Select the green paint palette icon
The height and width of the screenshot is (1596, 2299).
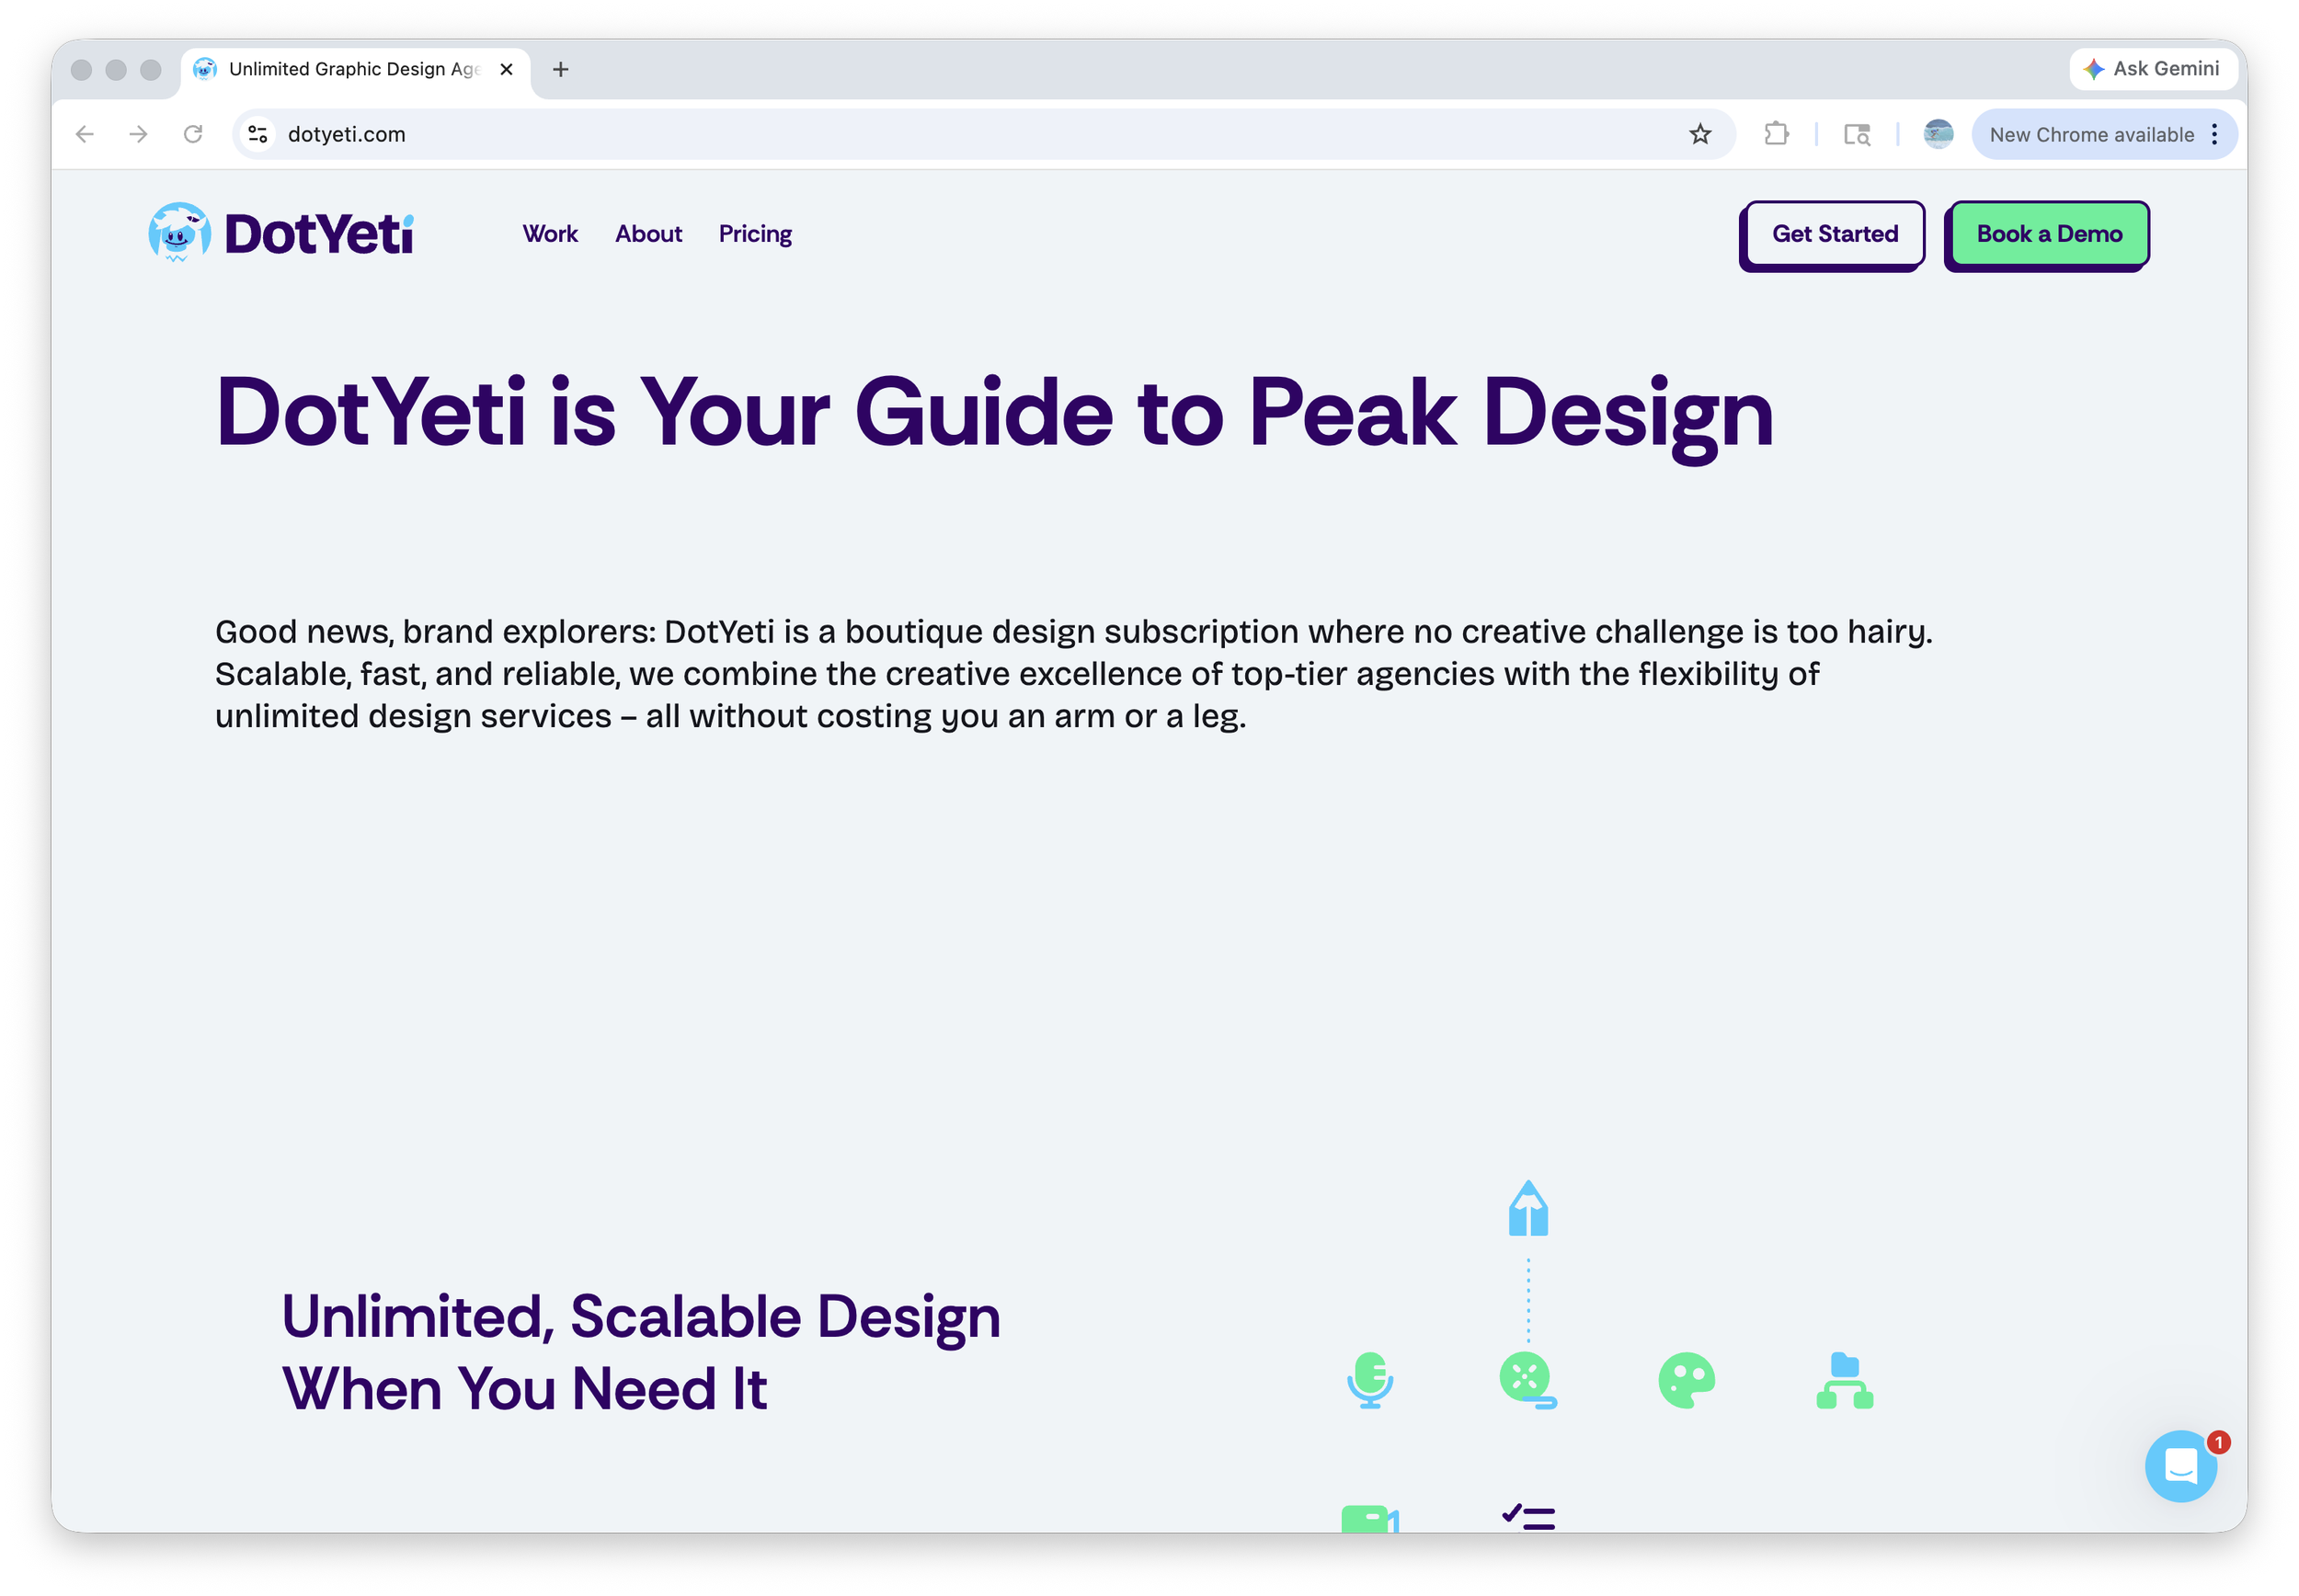(x=1686, y=1380)
